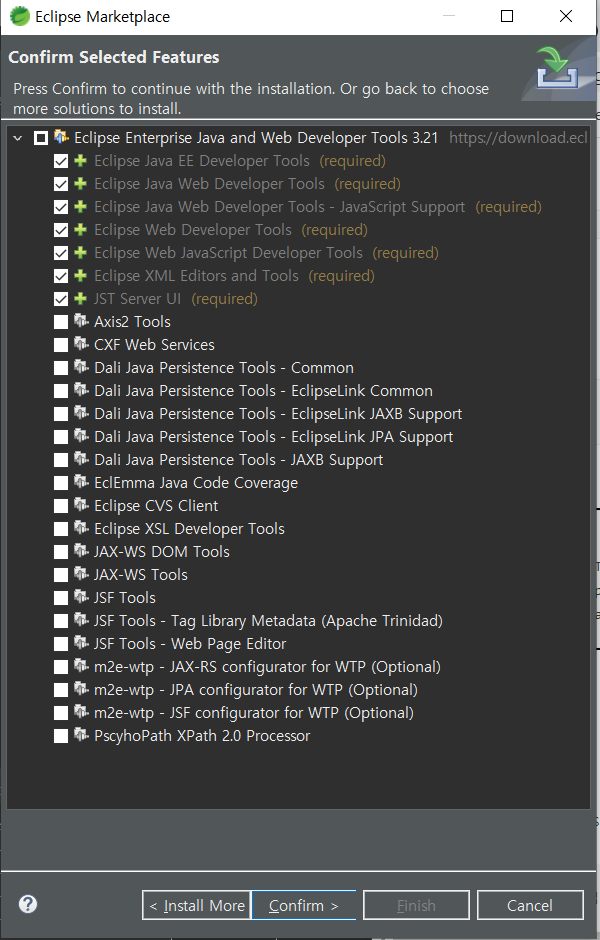The height and width of the screenshot is (940, 600).
Task: Check EclEmma Java Code Coverage
Action: (61, 483)
